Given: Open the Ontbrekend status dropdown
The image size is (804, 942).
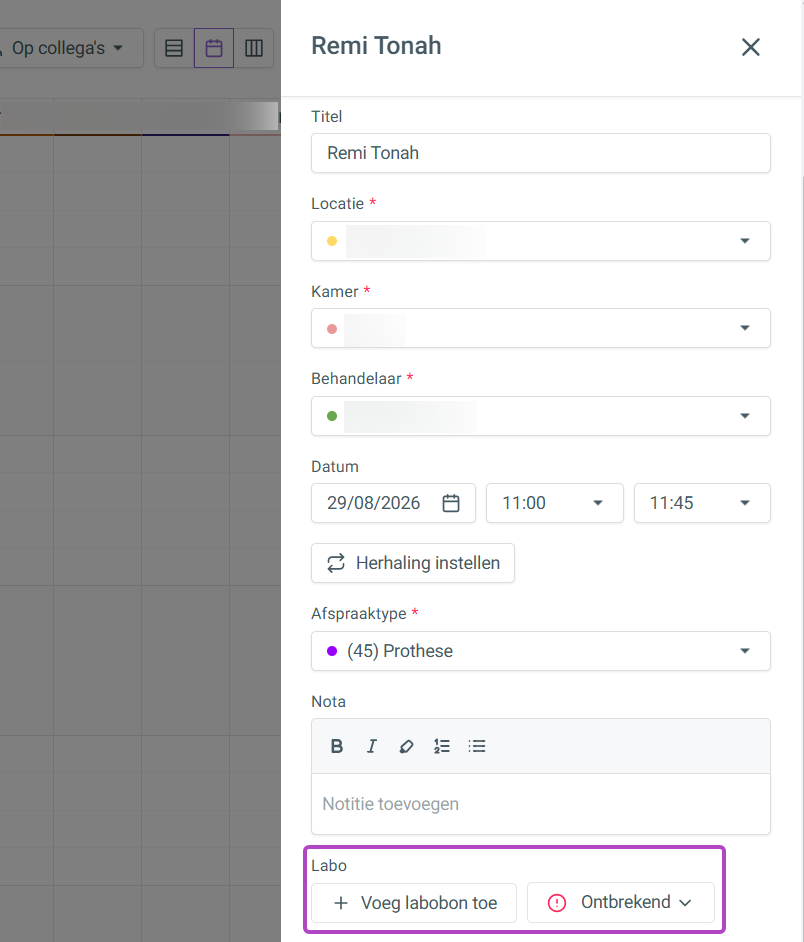Looking at the screenshot, I should [x=621, y=902].
